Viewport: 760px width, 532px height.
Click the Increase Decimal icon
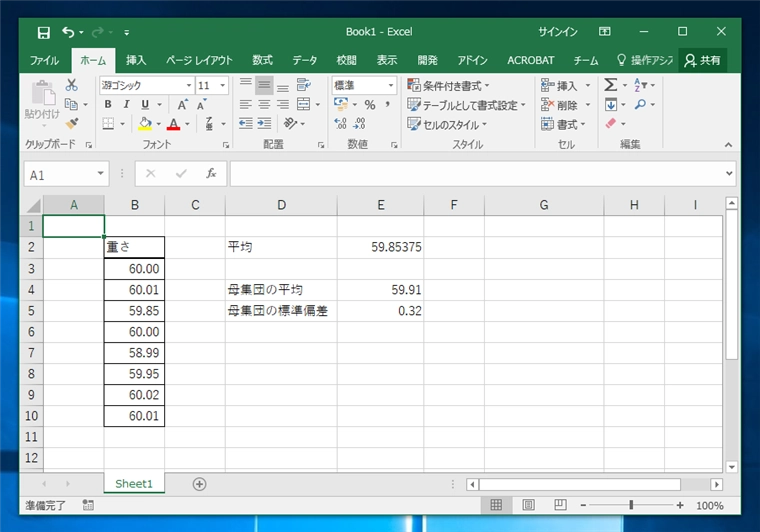click(340, 124)
